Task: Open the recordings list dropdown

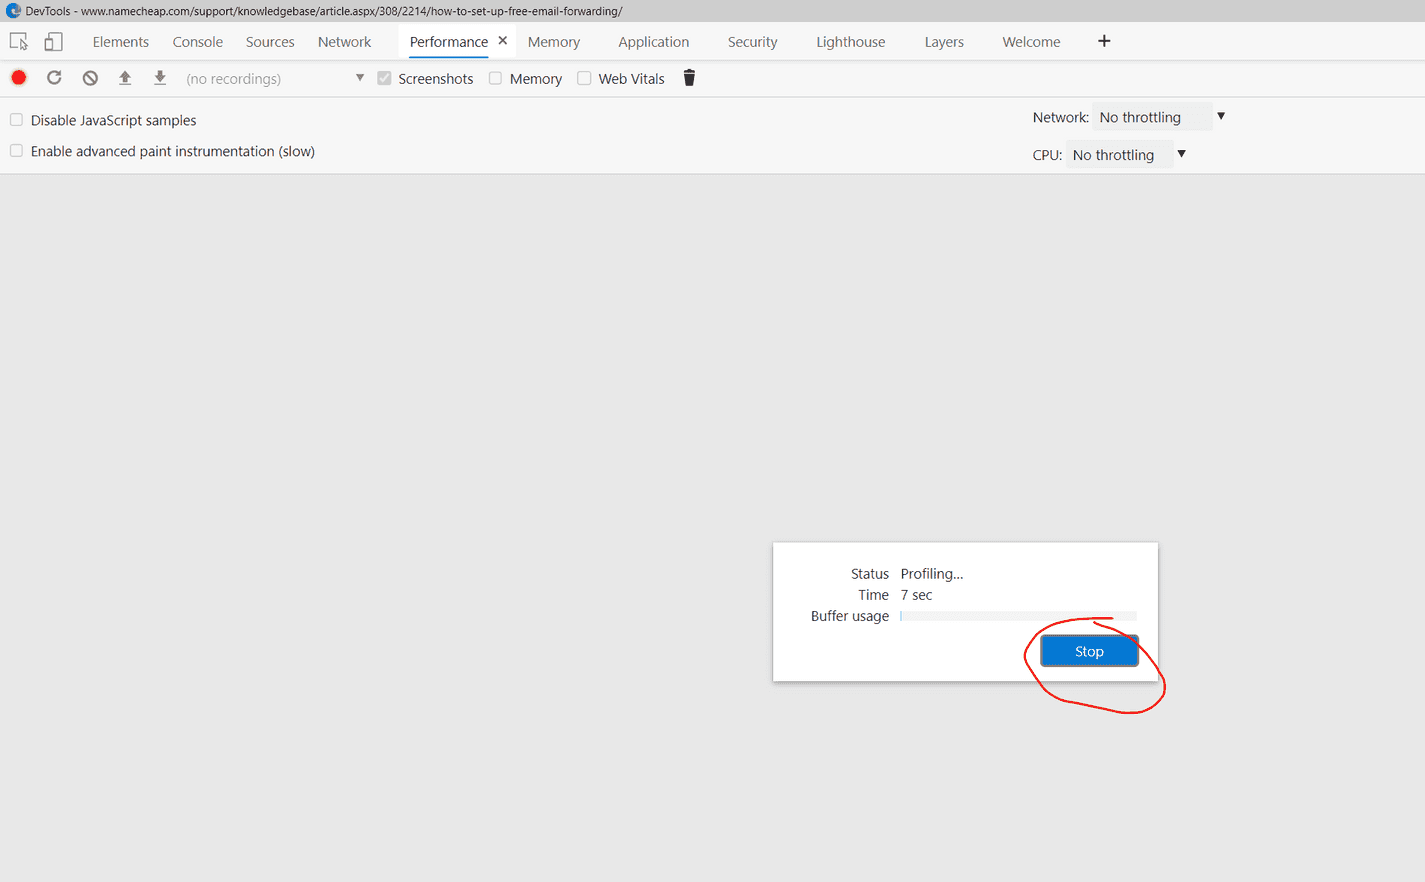Action: 359,77
